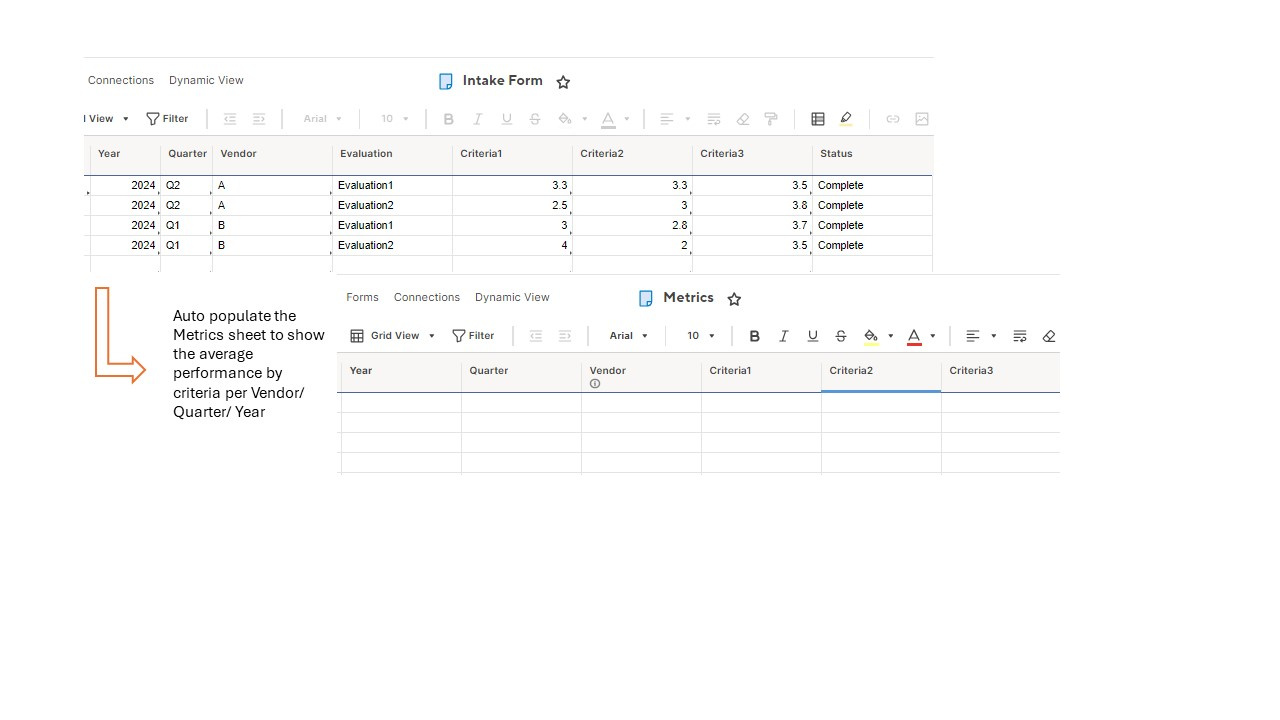Click Underline in the Metrics toolbar
1280x720 pixels.
(x=813, y=336)
